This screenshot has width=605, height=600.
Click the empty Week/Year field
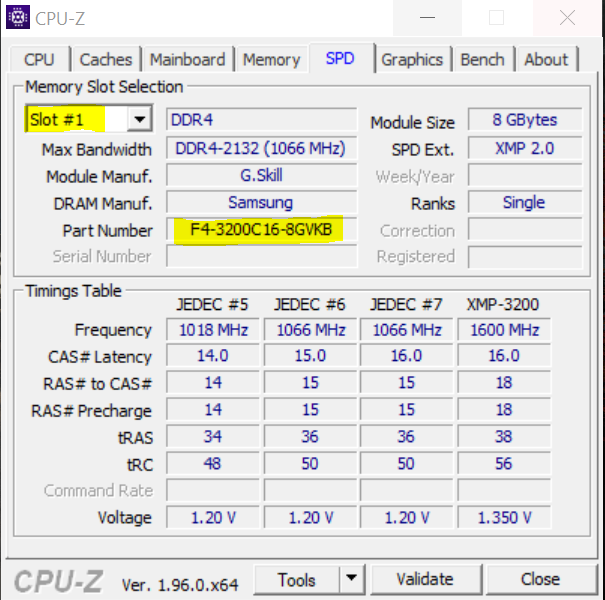[x=525, y=176]
